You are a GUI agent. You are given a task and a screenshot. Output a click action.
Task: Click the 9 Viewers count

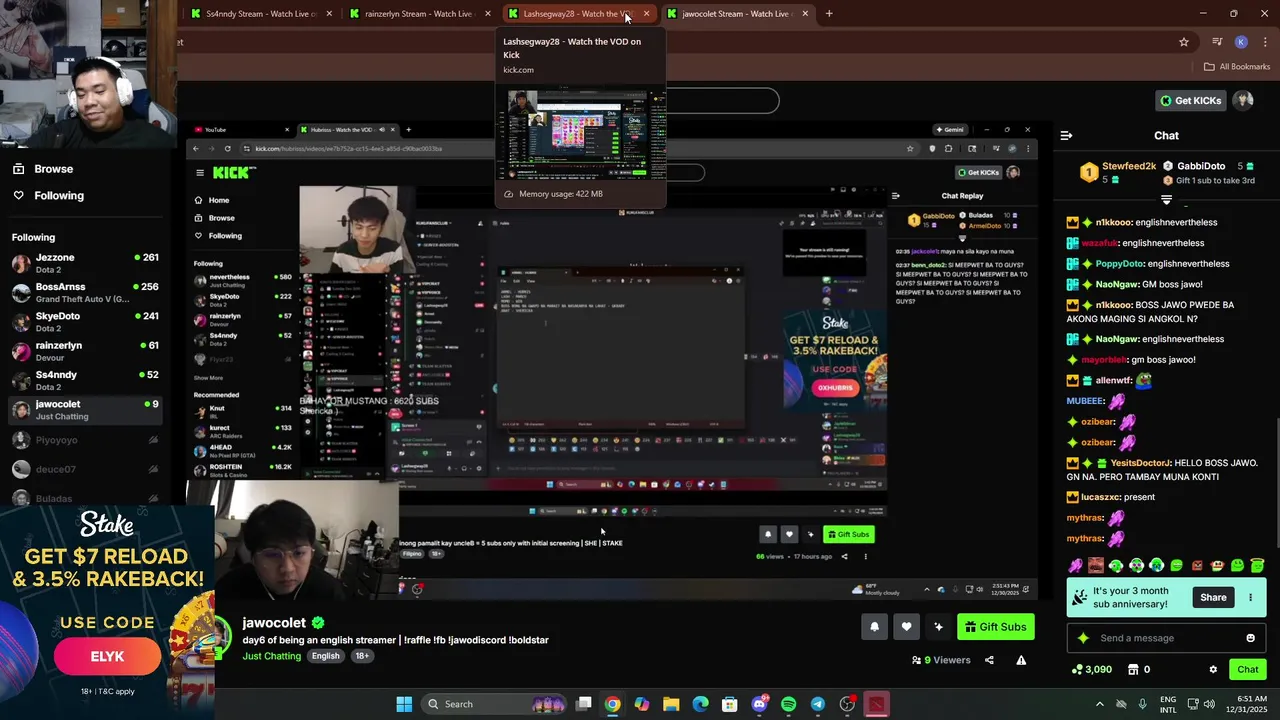pyautogui.click(x=941, y=660)
